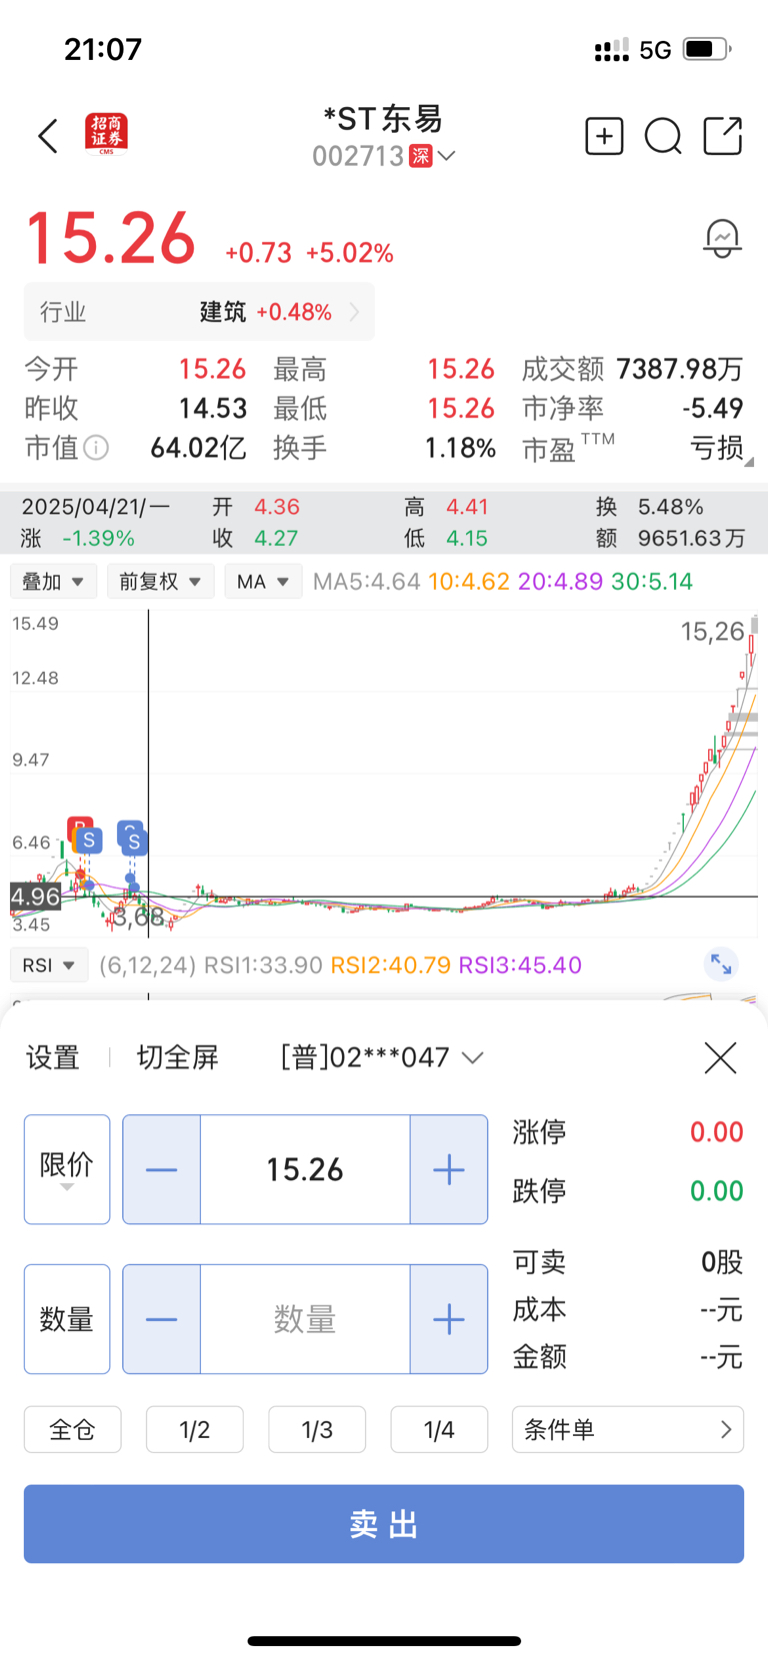Image resolution: width=768 pixels, height=1663 pixels.
Task: Increase price with plus button
Action: coord(449,1169)
